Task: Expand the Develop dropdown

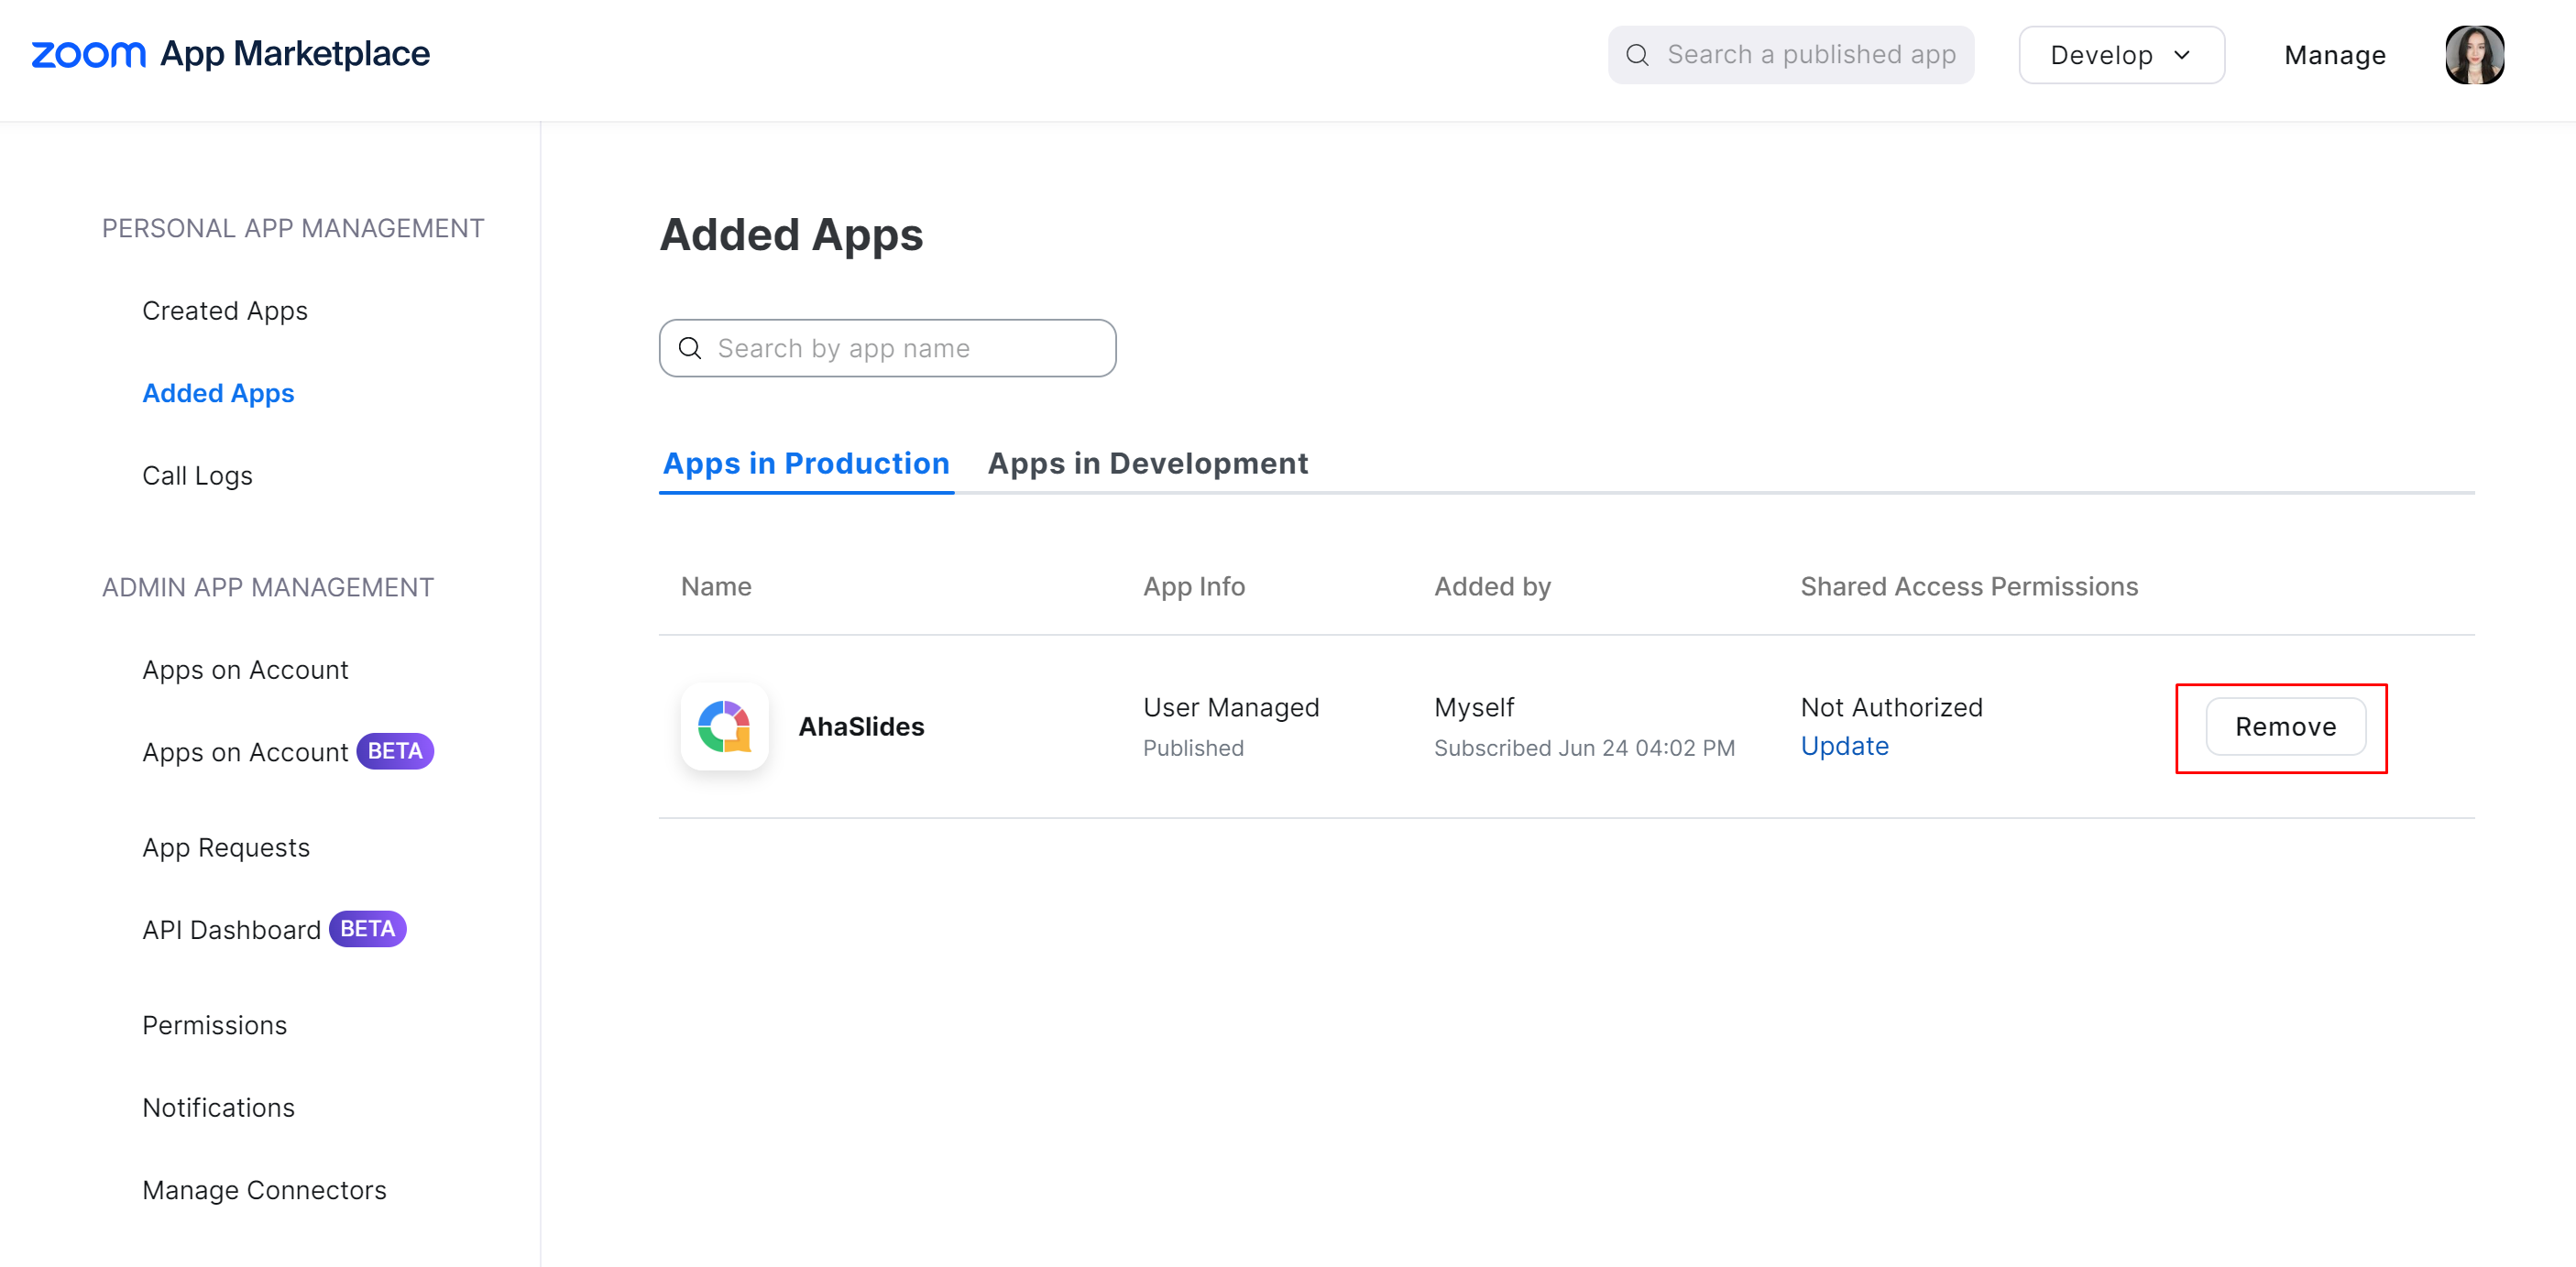Action: [2121, 55]
